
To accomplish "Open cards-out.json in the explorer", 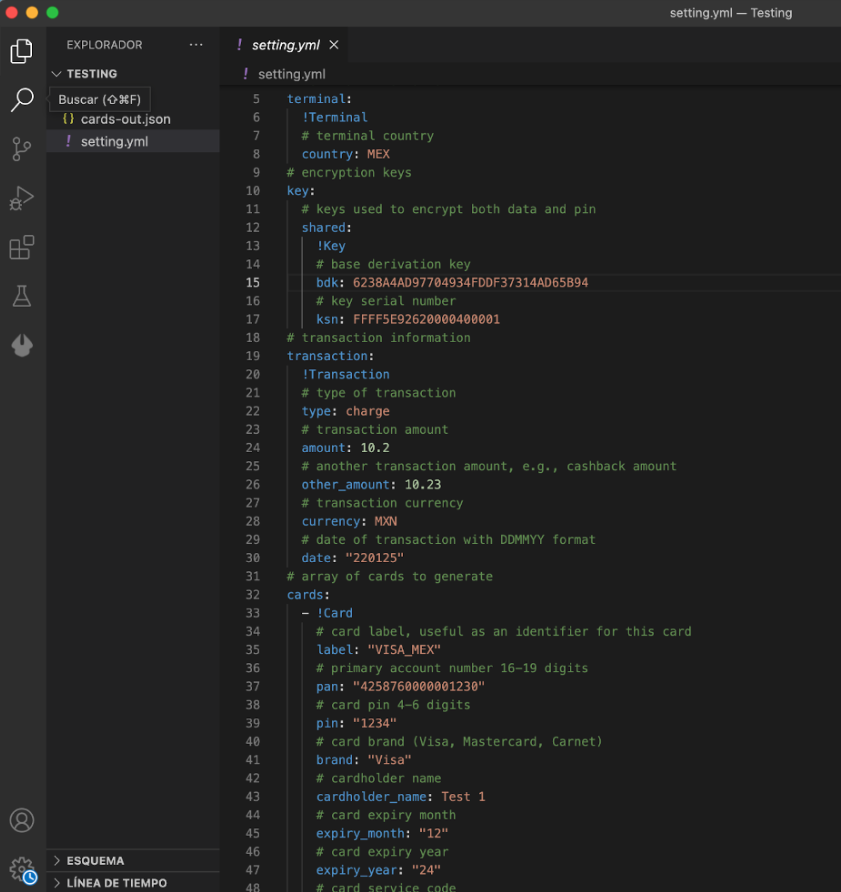I will 125,119.
